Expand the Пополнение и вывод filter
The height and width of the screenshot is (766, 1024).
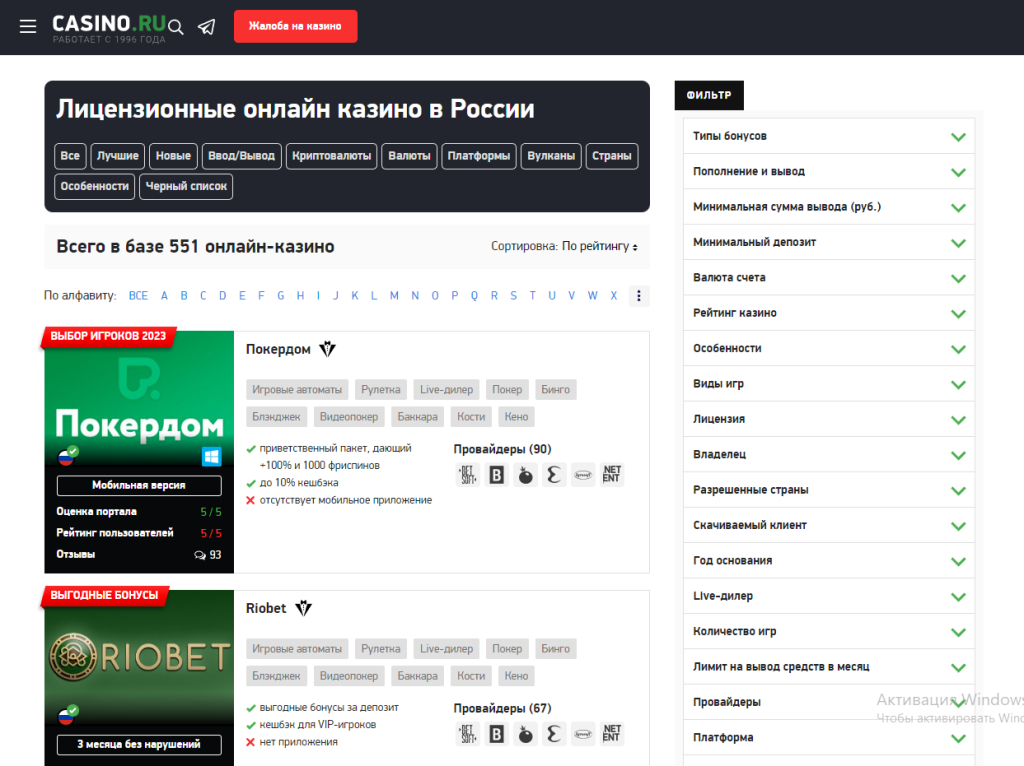[x=829, y=172]
